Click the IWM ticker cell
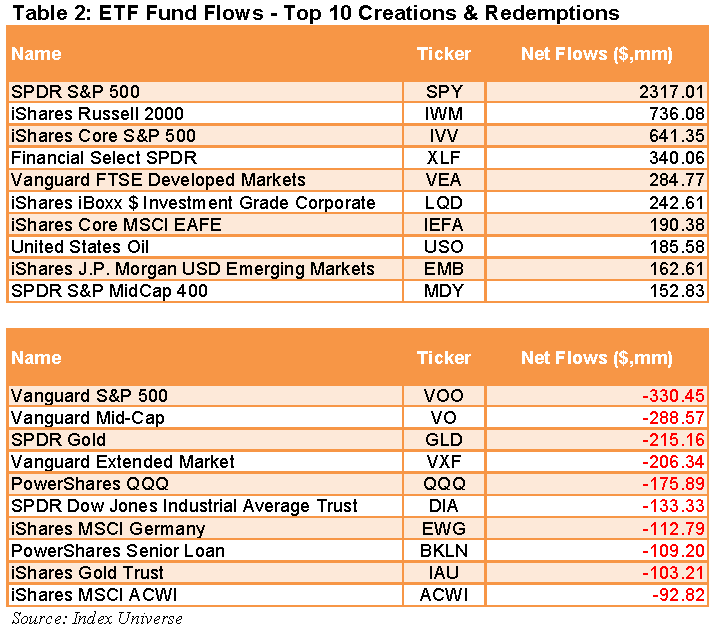Viewport: 718px width, 631px height. (x=443, y=114)
